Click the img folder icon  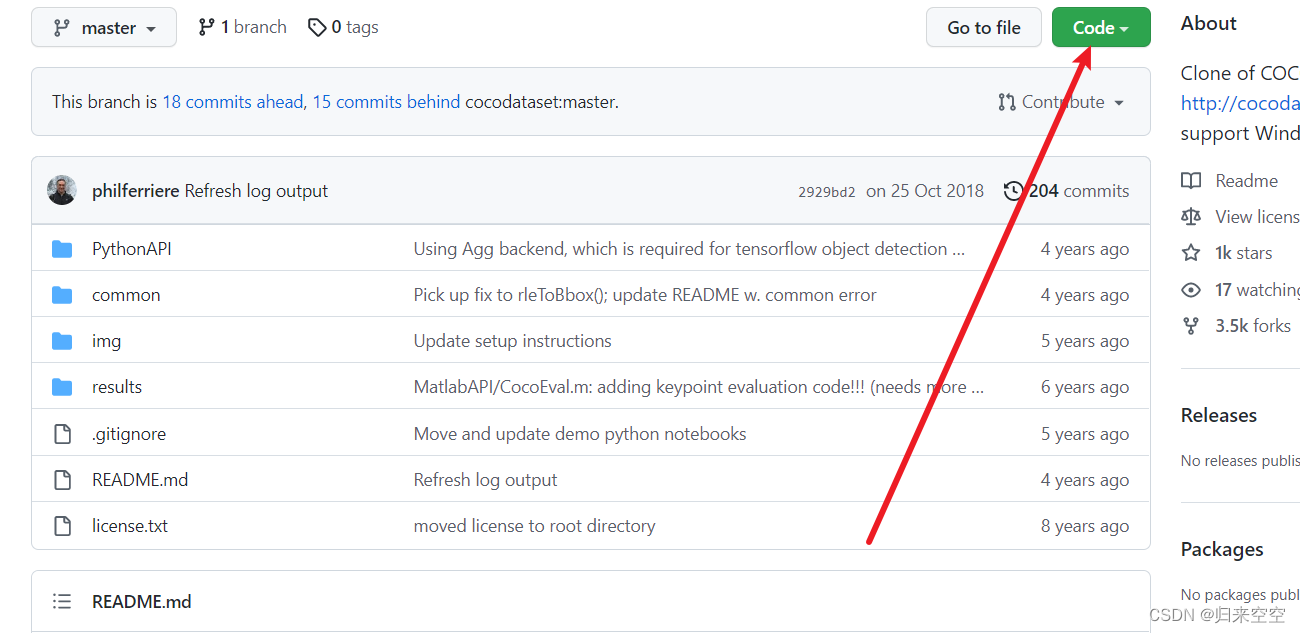[x=62, y=341]
